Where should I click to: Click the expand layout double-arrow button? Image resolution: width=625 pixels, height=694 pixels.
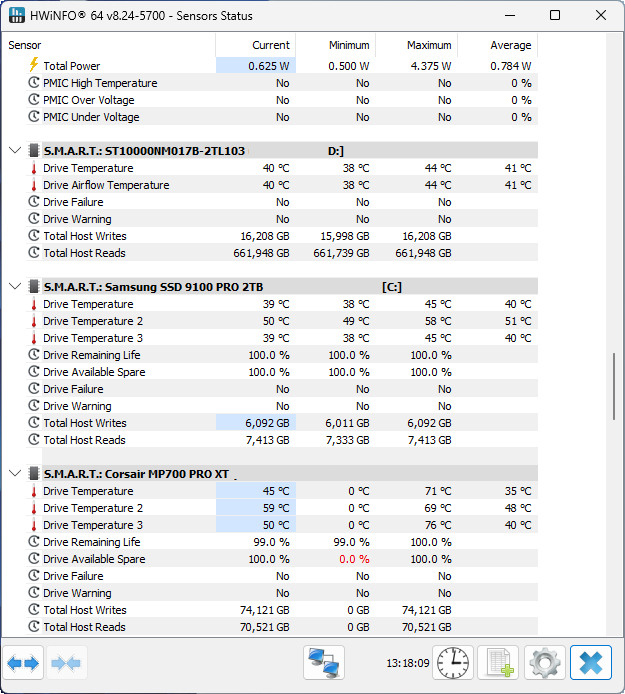click(23, 663)
